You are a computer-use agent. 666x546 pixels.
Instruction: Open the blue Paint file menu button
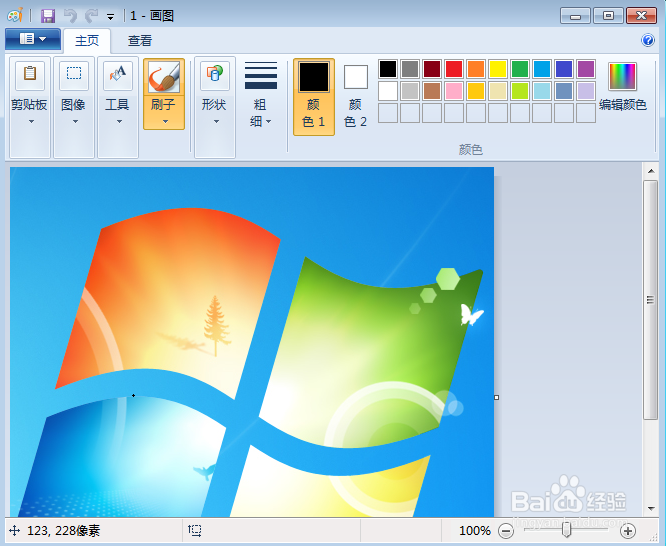click(33, 39)
